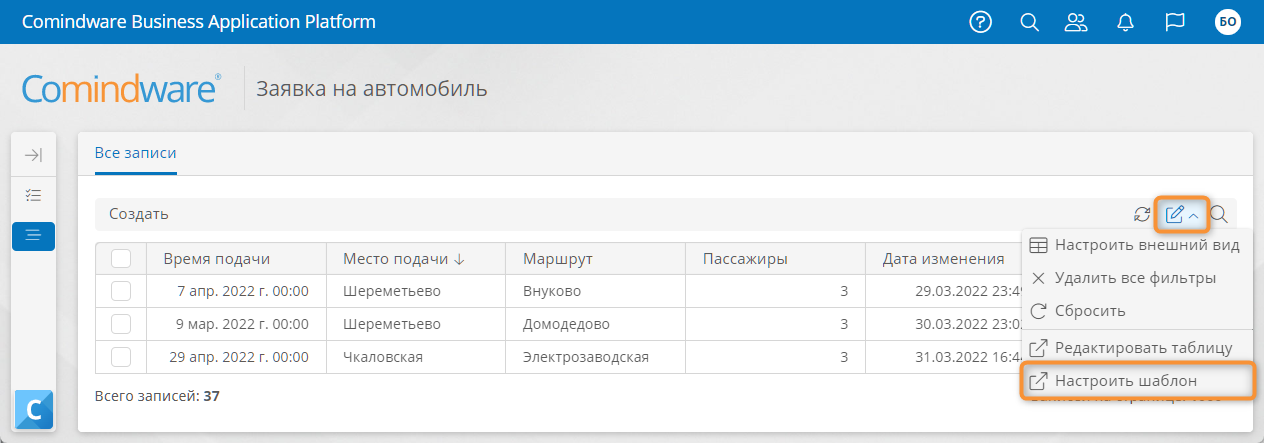Open global search in top bar
This screenshot has height=443, width=1264.
point(1029,22)
